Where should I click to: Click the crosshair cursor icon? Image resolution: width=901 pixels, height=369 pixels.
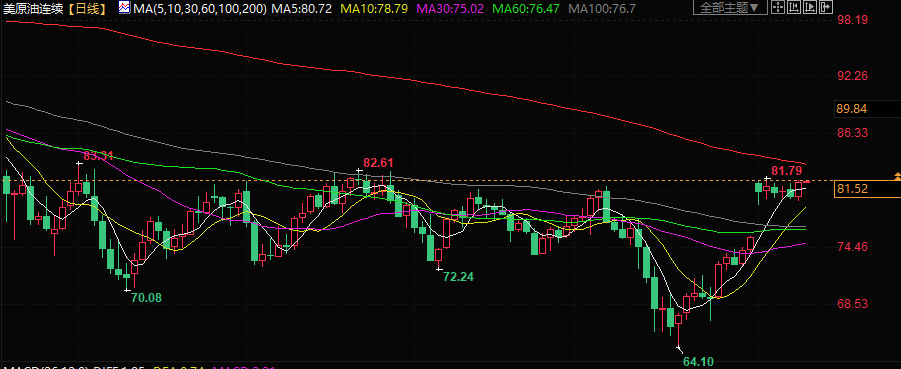click(778, 7)
